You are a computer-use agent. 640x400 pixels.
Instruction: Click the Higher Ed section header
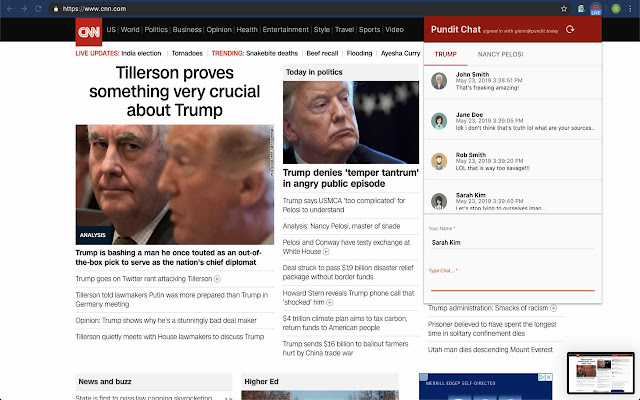coord(261,382)
